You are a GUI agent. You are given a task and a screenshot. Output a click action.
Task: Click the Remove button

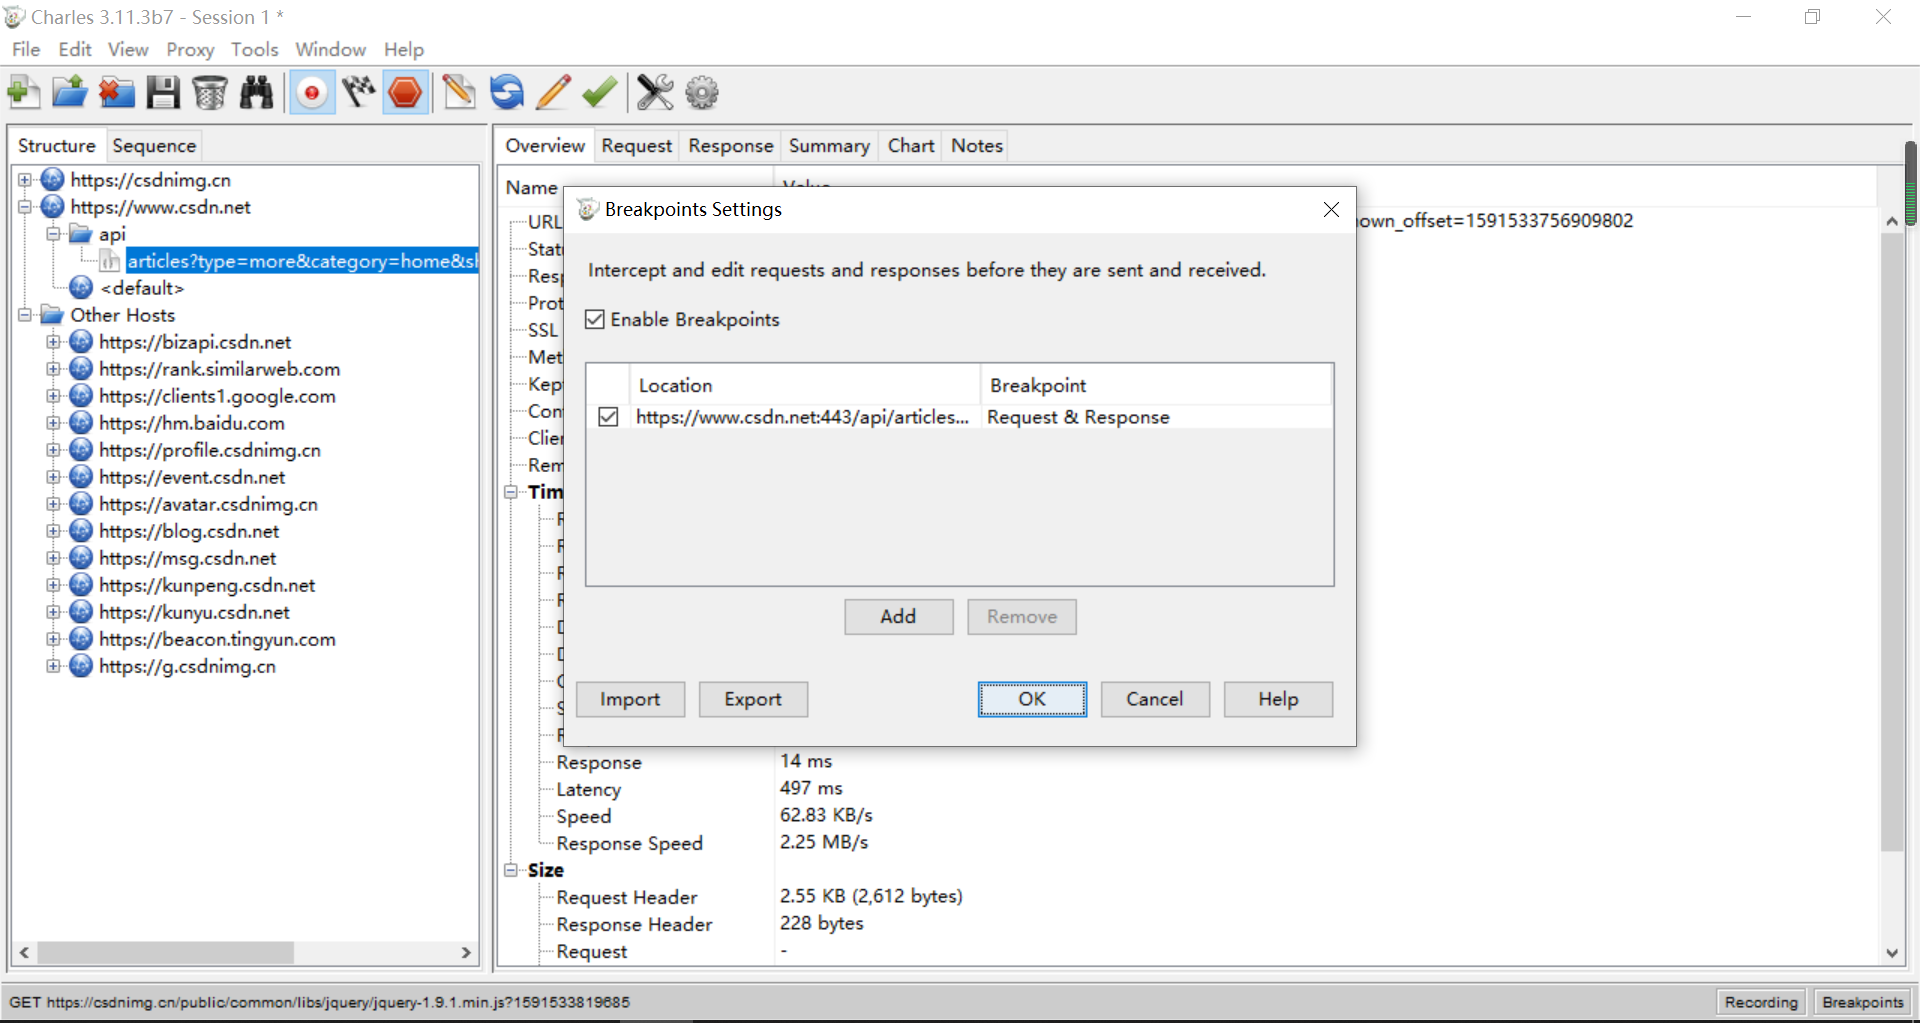click(x=1022, y=617)
